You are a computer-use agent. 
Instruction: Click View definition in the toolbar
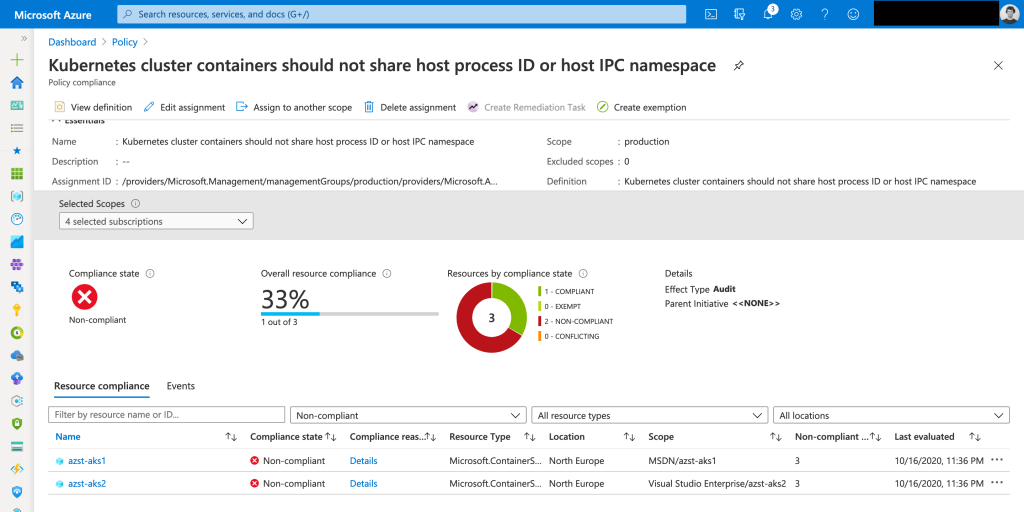[93, 107]
